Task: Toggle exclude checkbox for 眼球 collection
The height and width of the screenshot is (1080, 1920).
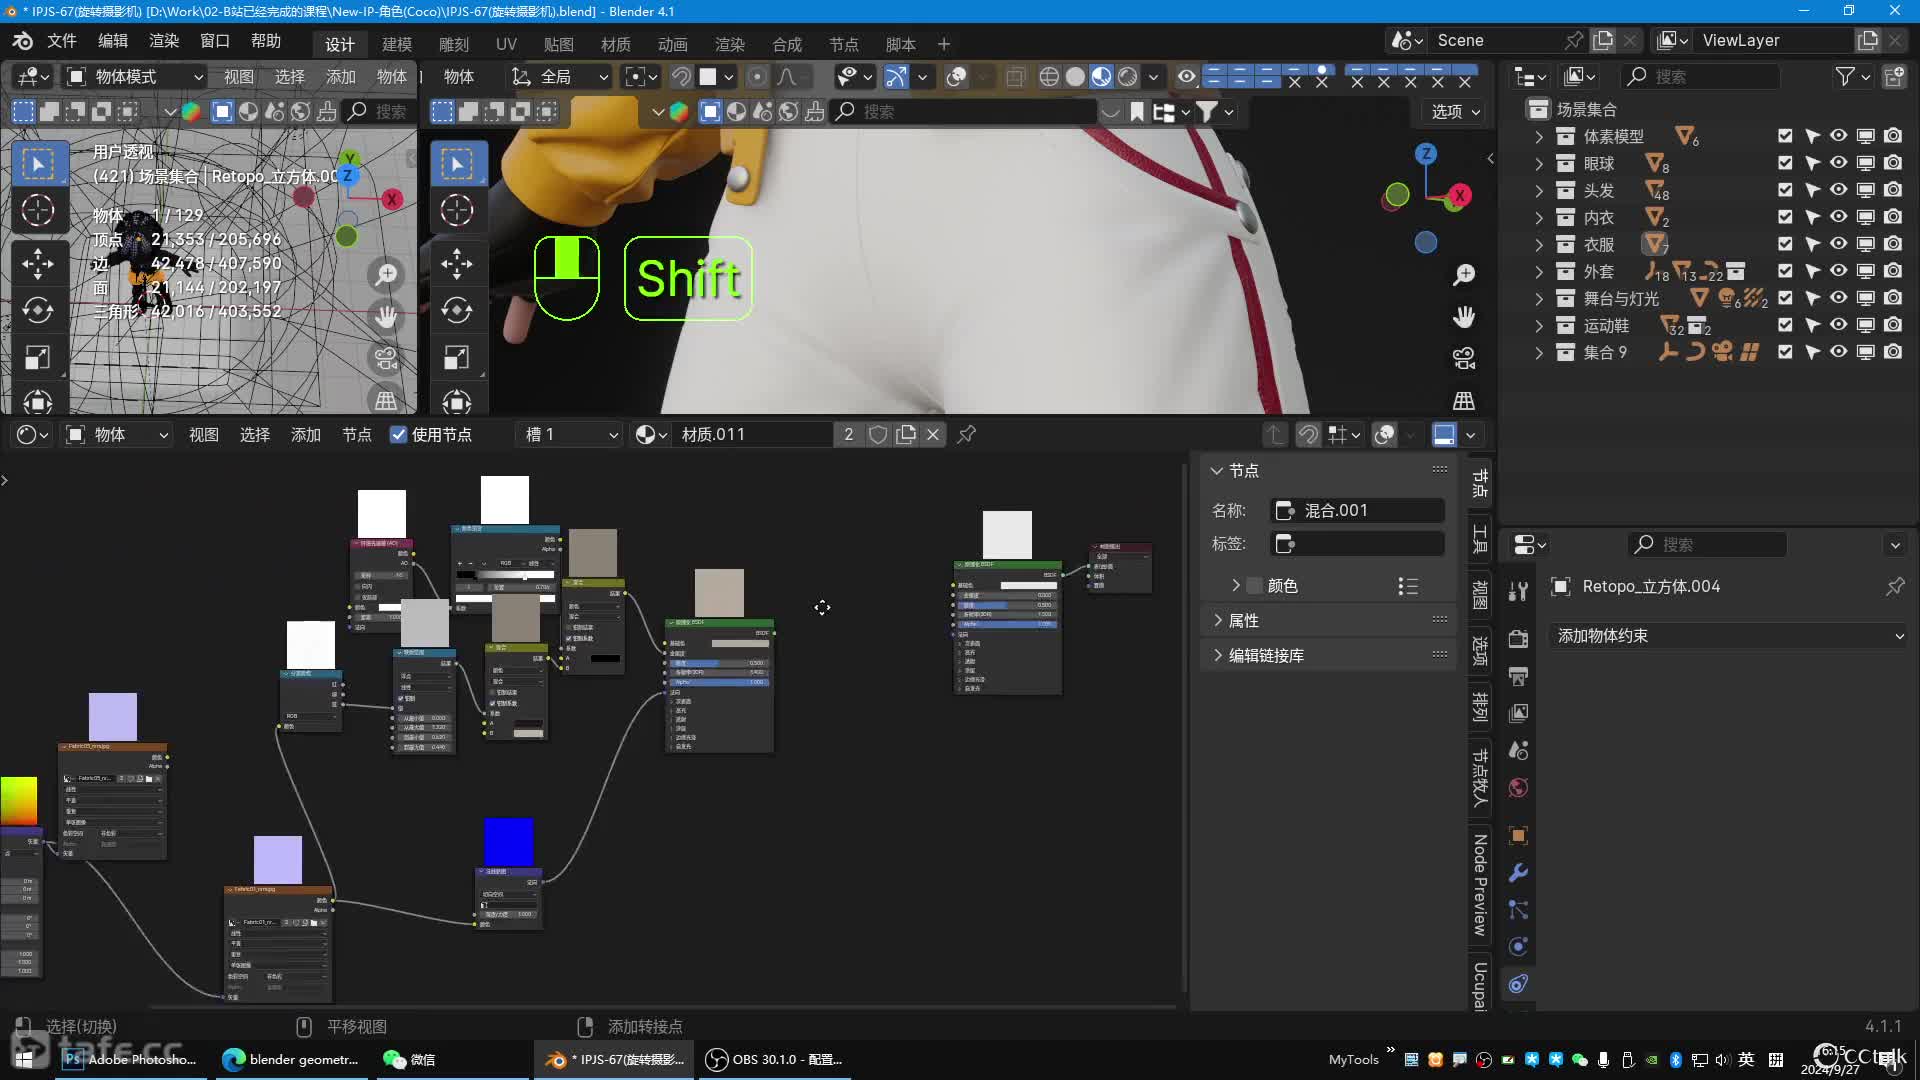Action: click(x=1785, y=163)
